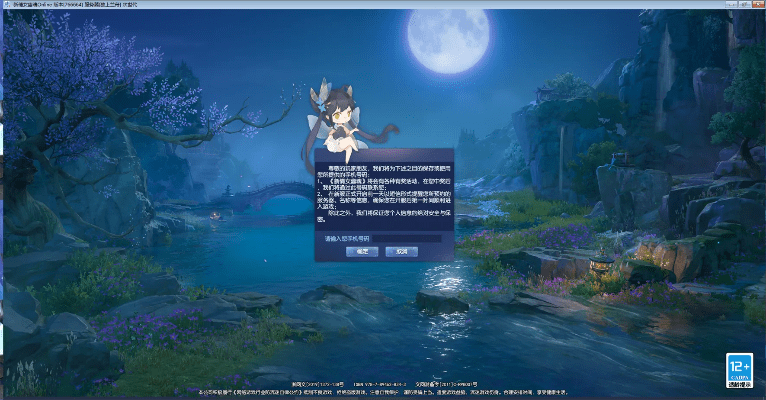Click the full moon in the sky
The height and width of the screenshot is (400, 766).
447,40
